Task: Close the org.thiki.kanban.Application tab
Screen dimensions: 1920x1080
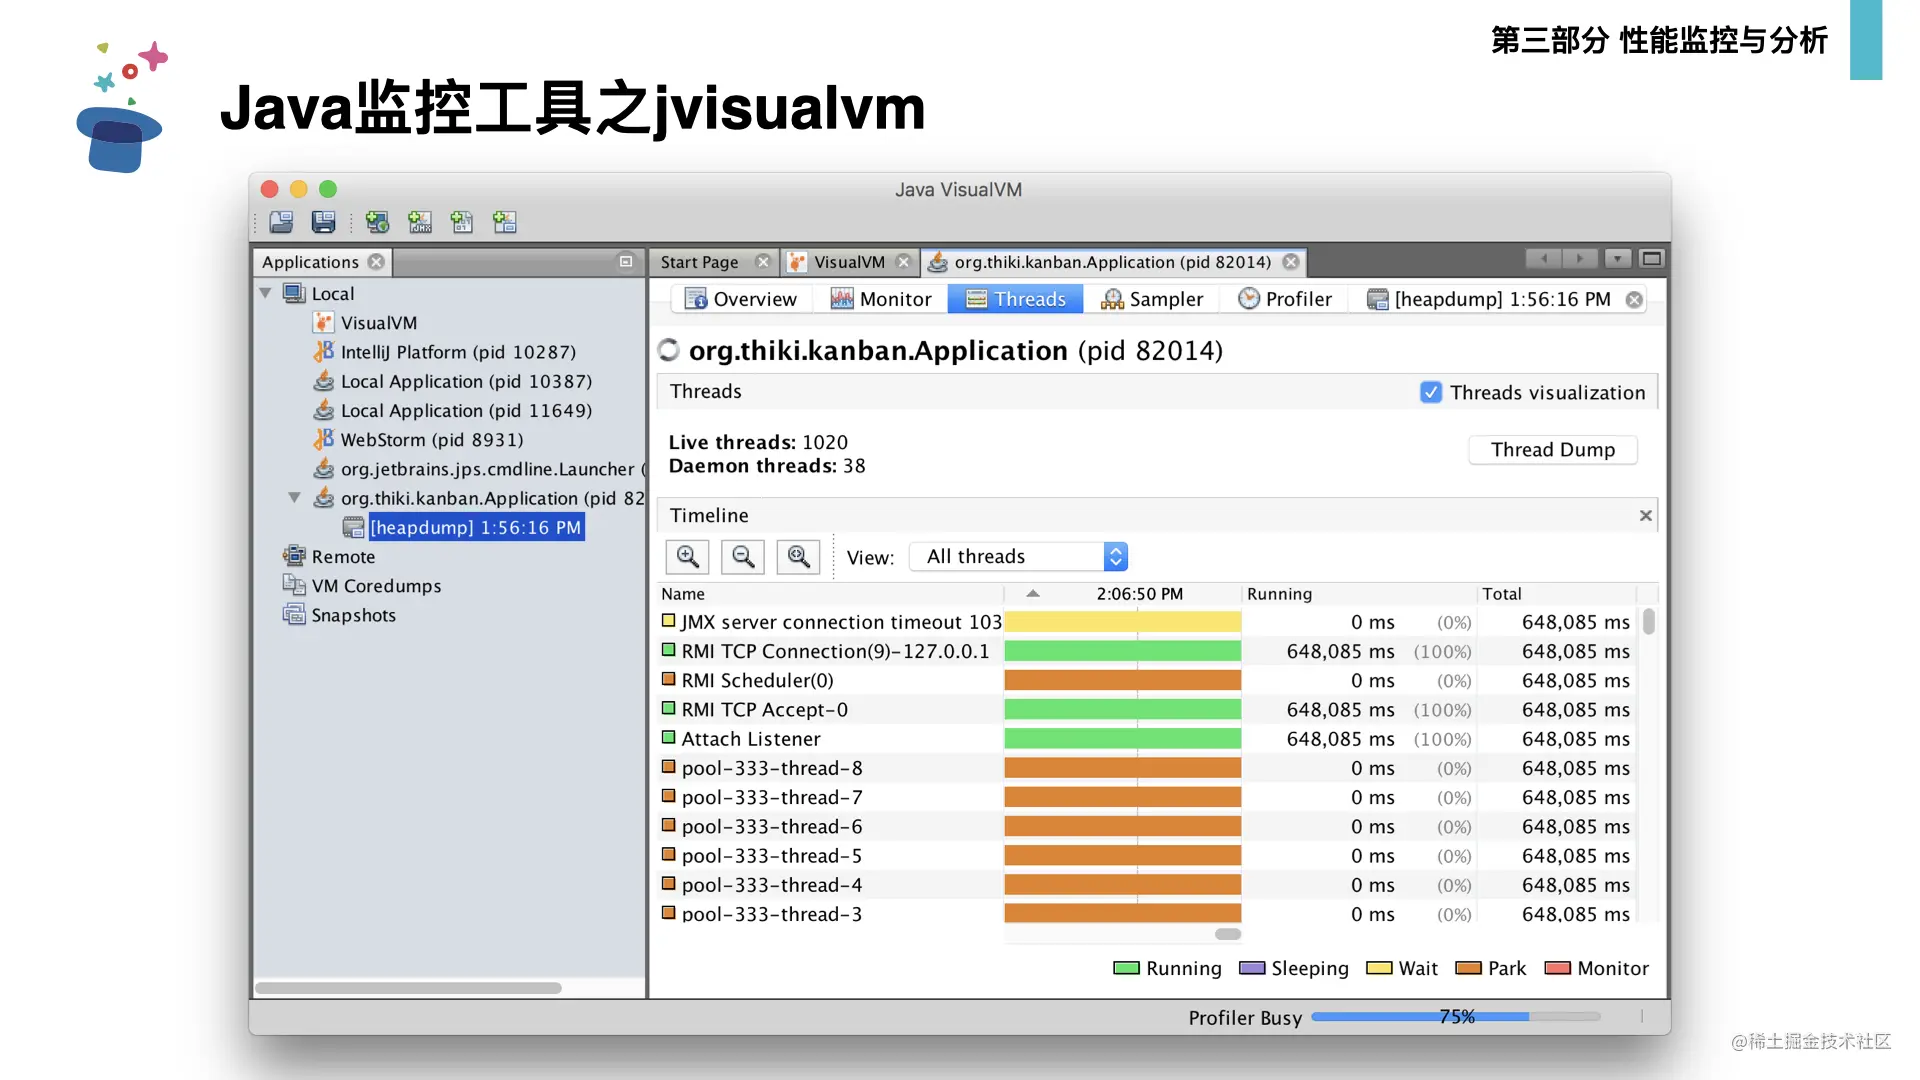Action: pos(1291,262)
